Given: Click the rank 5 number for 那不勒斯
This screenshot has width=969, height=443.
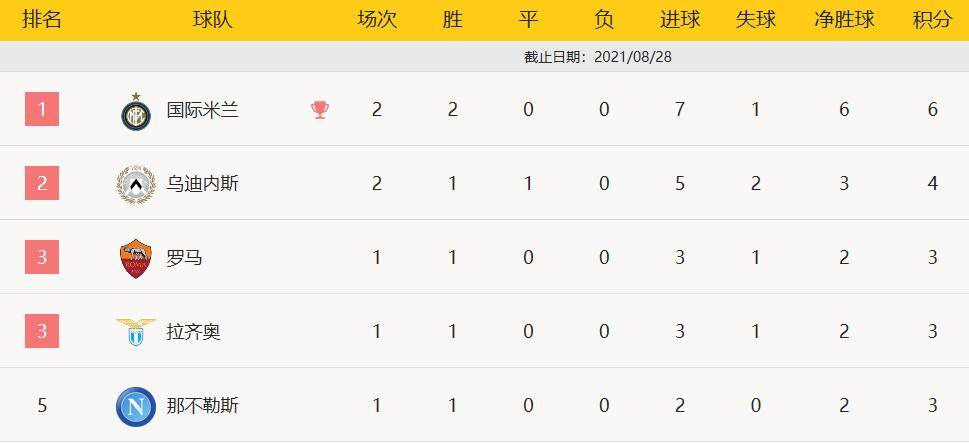Looking at the screenshot, I should pos(42,406).
